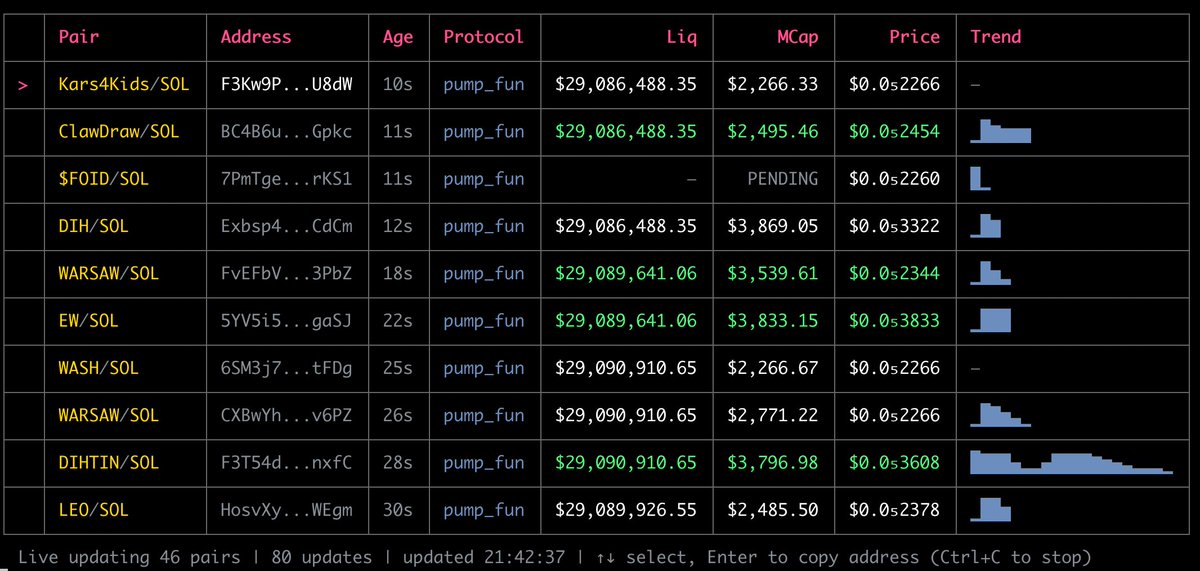Click the MCap column header
1200x571 pixels.
797,37
